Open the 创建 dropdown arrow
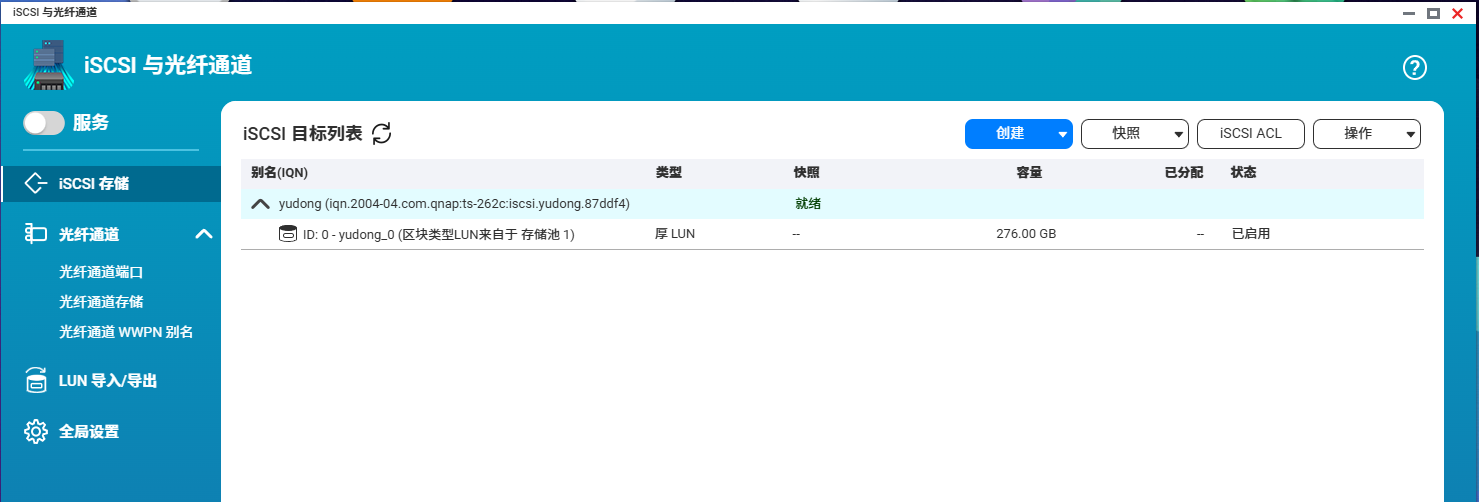The width and height of the screenshot is (1479, 502). 1064,134
